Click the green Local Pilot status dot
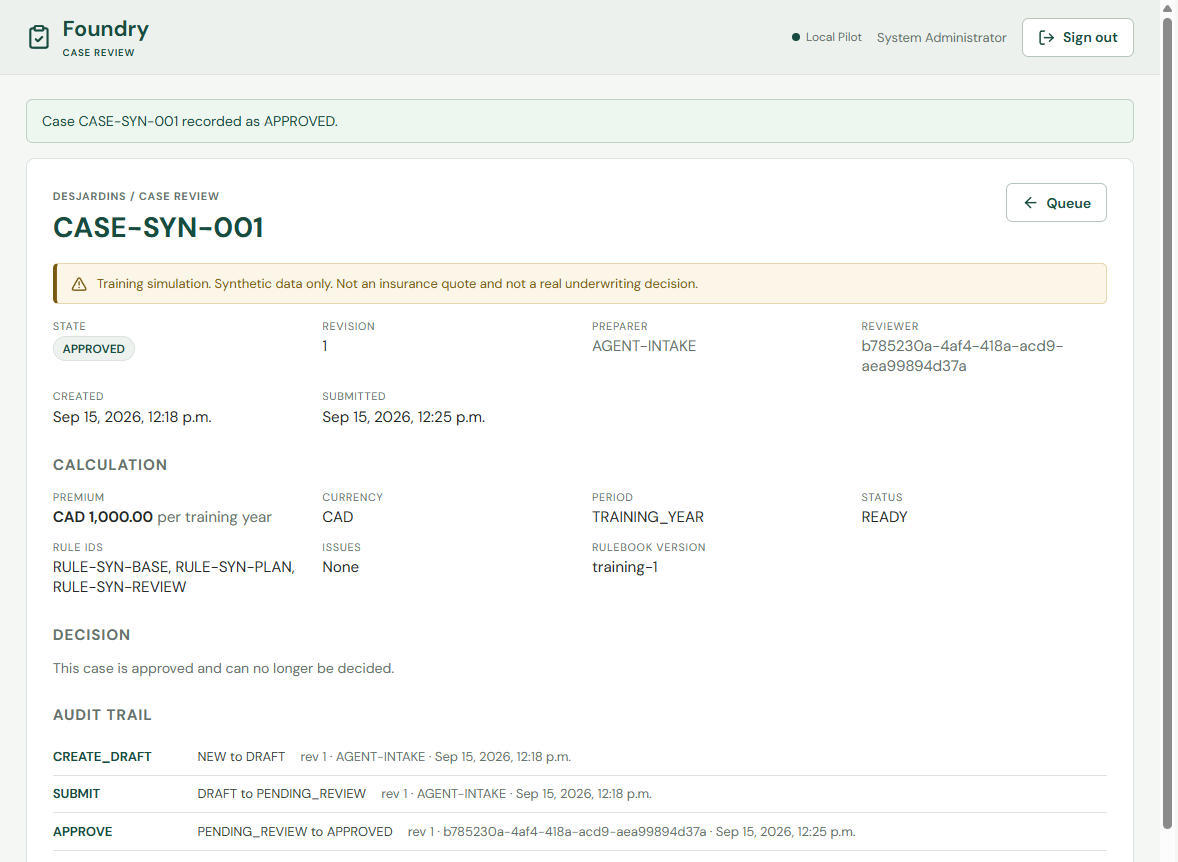This screenshot has height=862, width=1178. pyautogui.click(x=796, y=37)
